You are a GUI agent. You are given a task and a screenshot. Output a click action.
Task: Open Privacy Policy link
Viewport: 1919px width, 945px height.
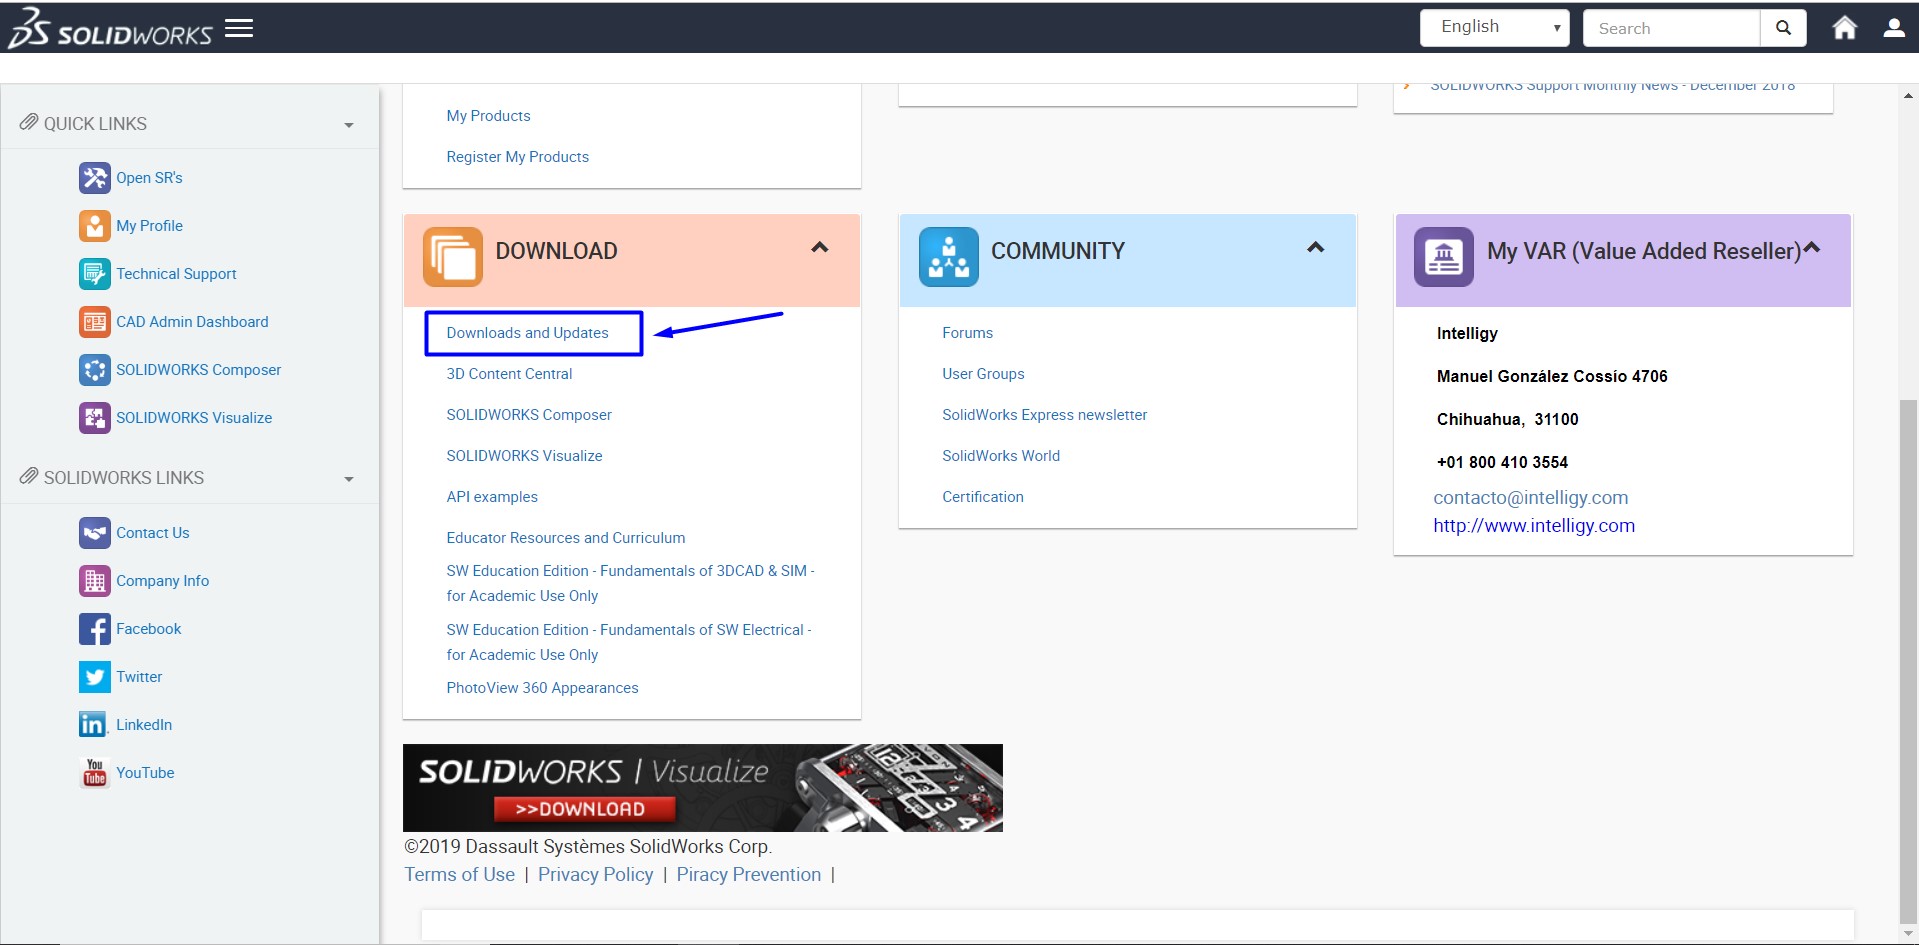[595, 875]
